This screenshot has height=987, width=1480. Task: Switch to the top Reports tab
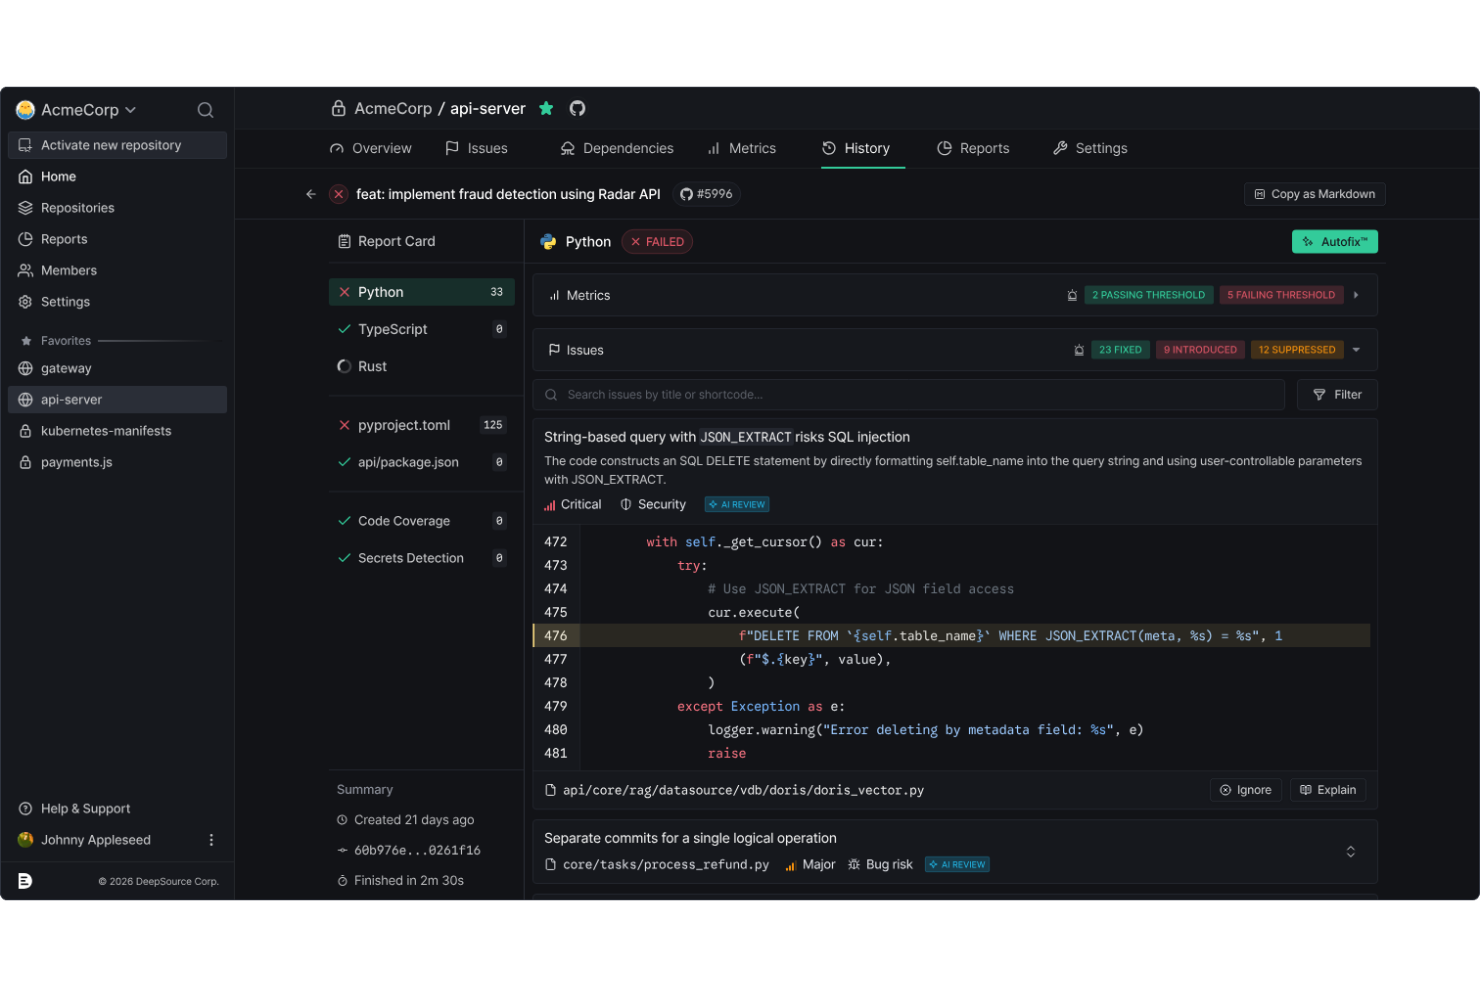click(973, 148)
